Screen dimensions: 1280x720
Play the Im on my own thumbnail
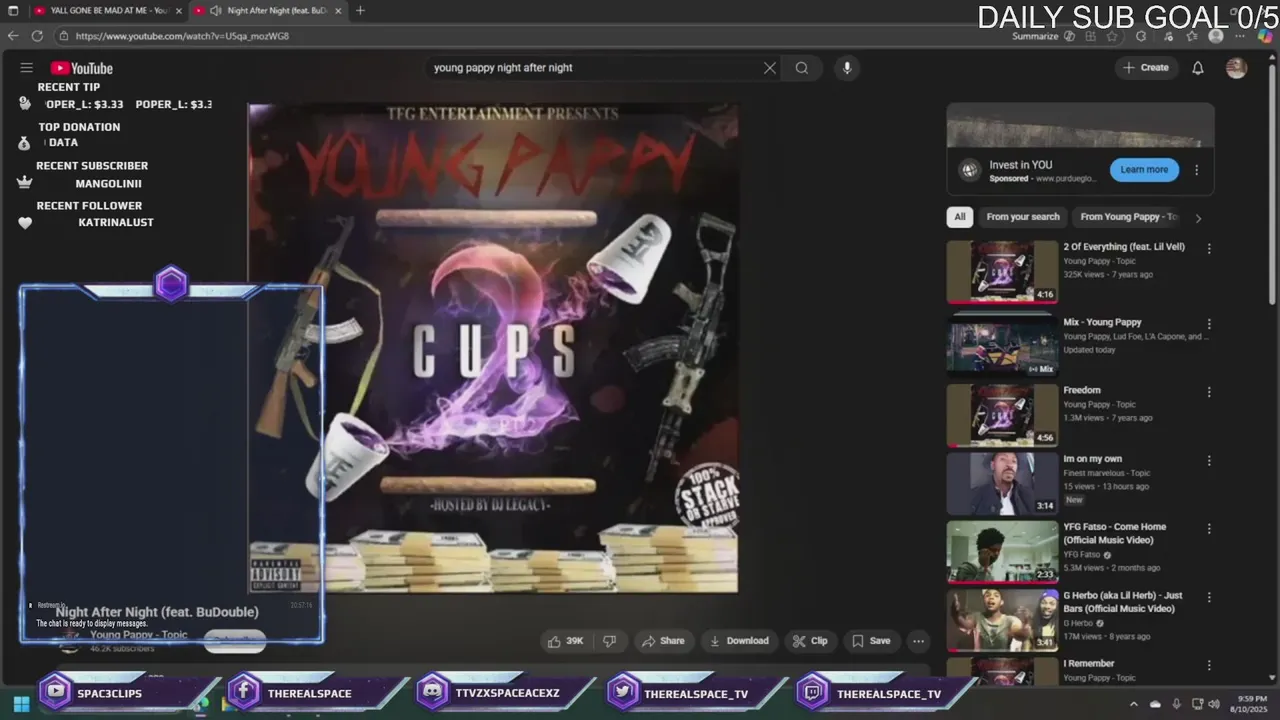(x=1002, y=483)
